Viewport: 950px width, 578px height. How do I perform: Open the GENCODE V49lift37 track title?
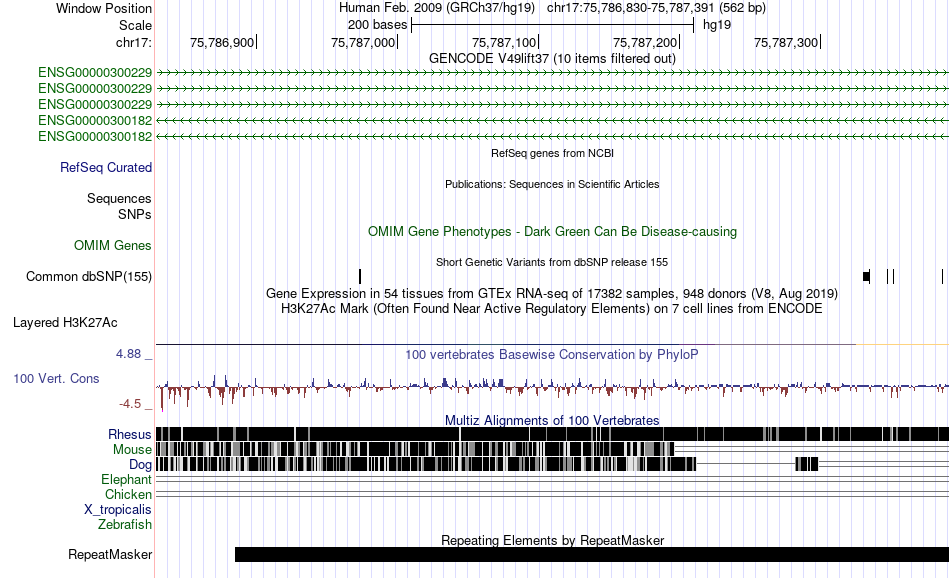552,59
